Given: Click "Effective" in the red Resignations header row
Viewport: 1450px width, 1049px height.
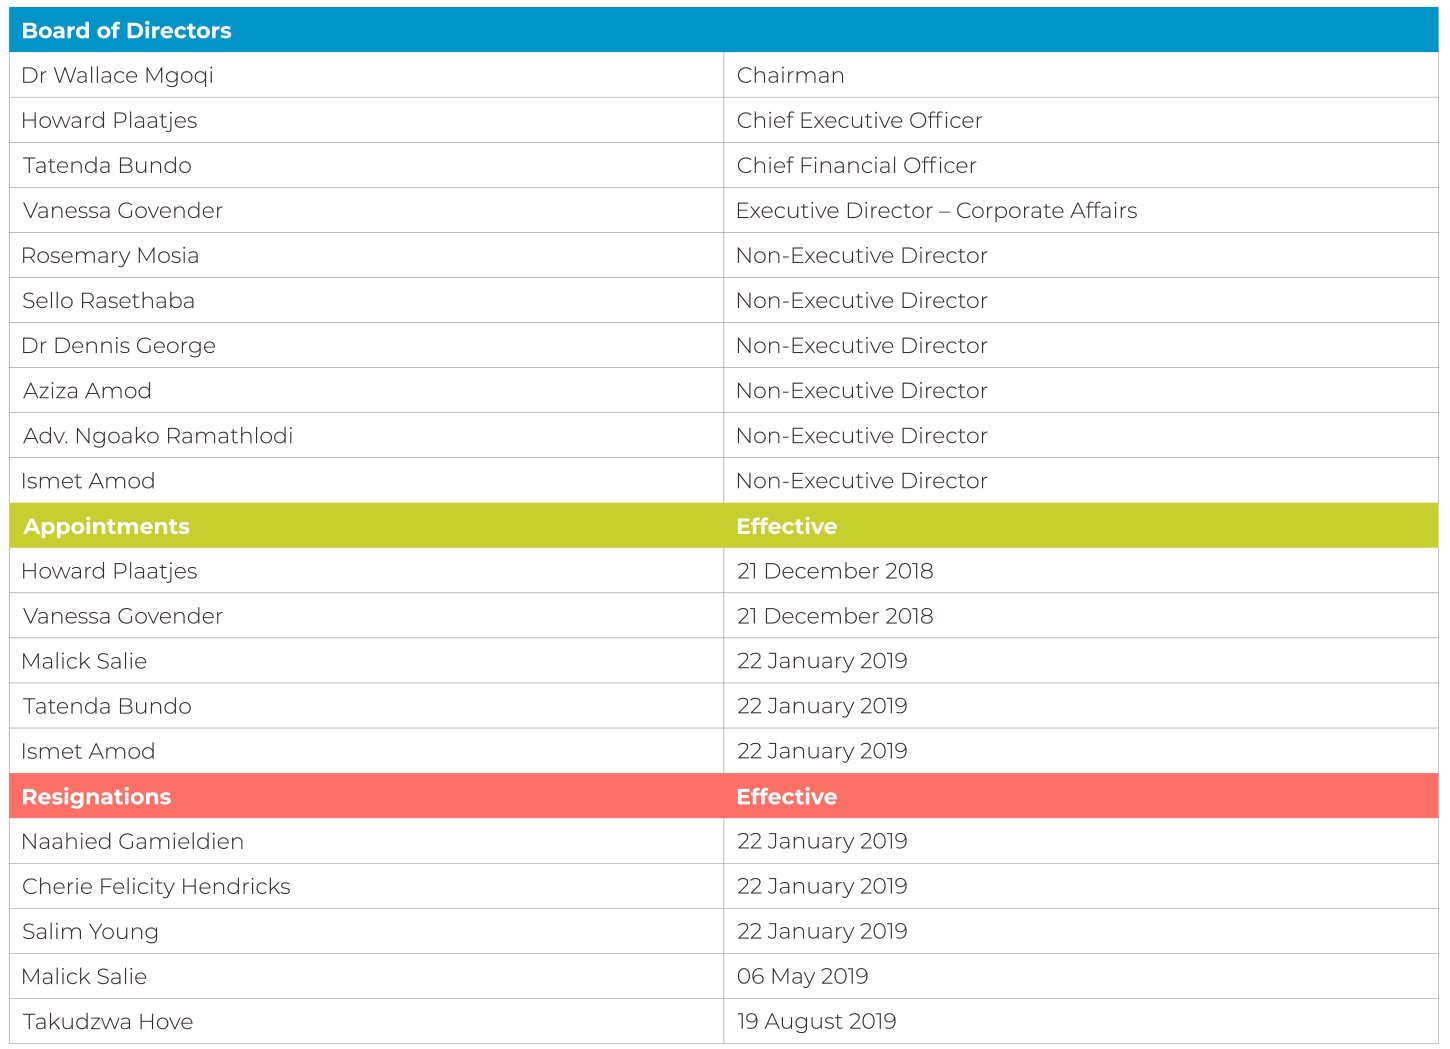Looking at the screenshot, I should coord(787,796).
